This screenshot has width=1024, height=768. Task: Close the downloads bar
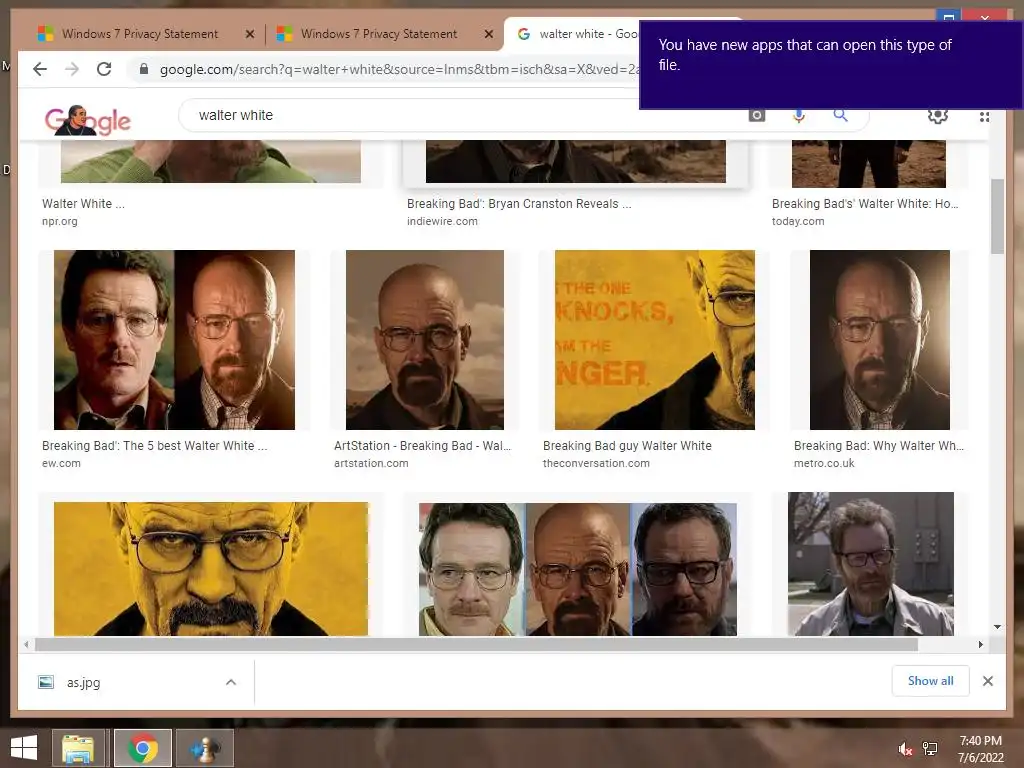click(x=987, y=681)
